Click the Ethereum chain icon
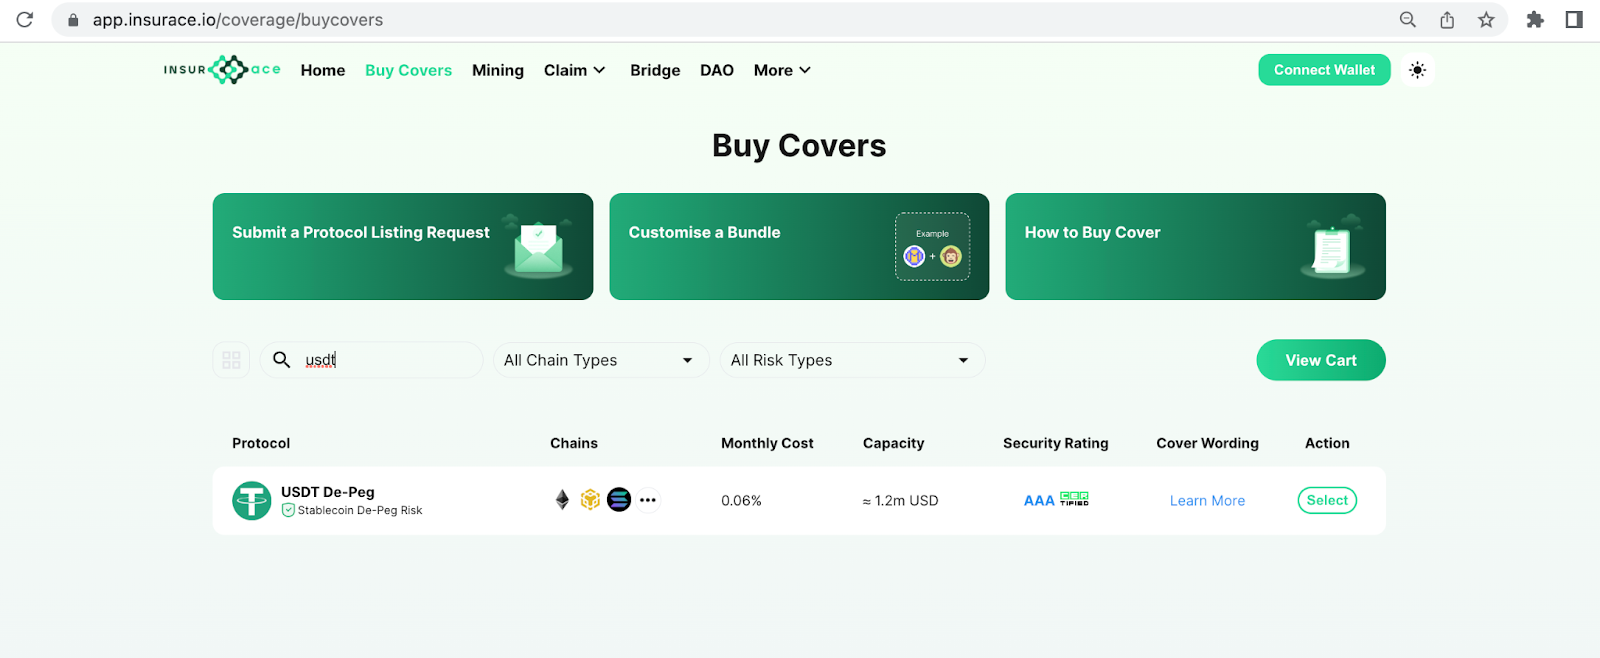 (x=562, y=500)
